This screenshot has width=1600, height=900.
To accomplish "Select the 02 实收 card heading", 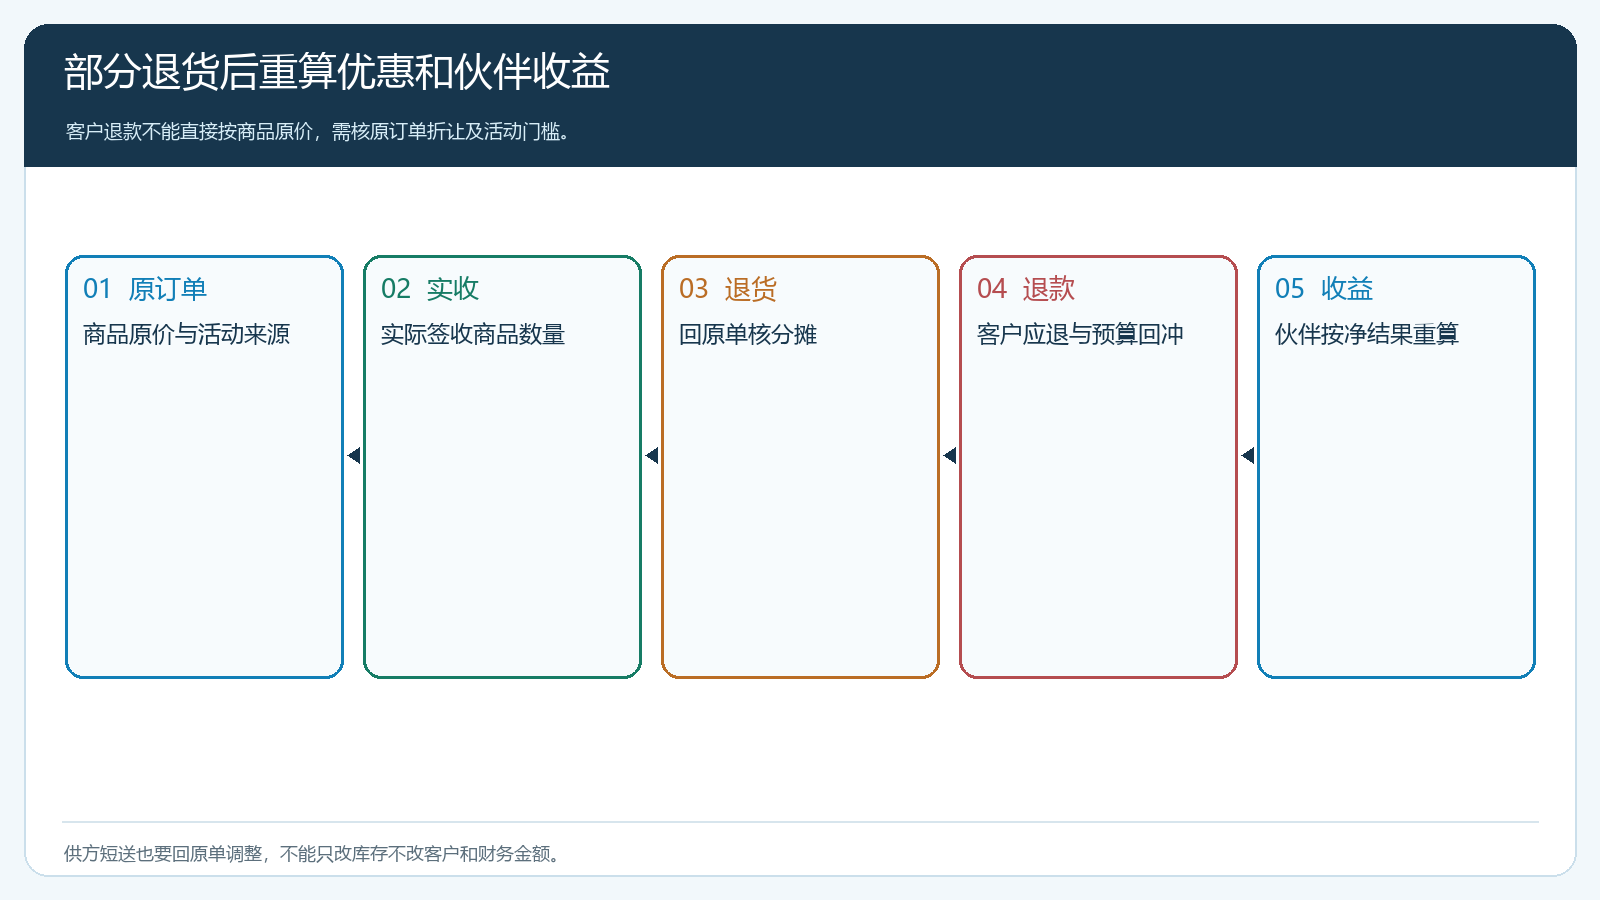I will [x=430, y=289].
